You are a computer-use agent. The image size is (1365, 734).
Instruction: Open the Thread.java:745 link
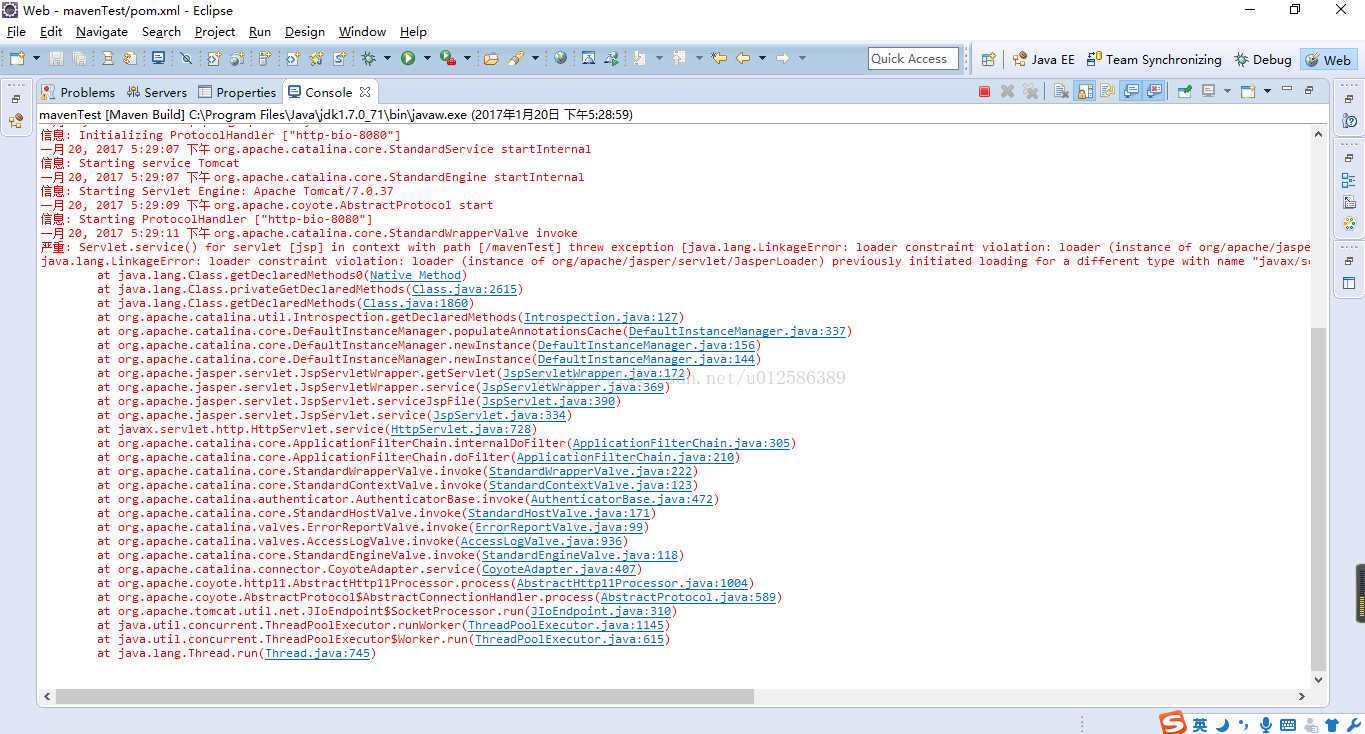(317, 653)
